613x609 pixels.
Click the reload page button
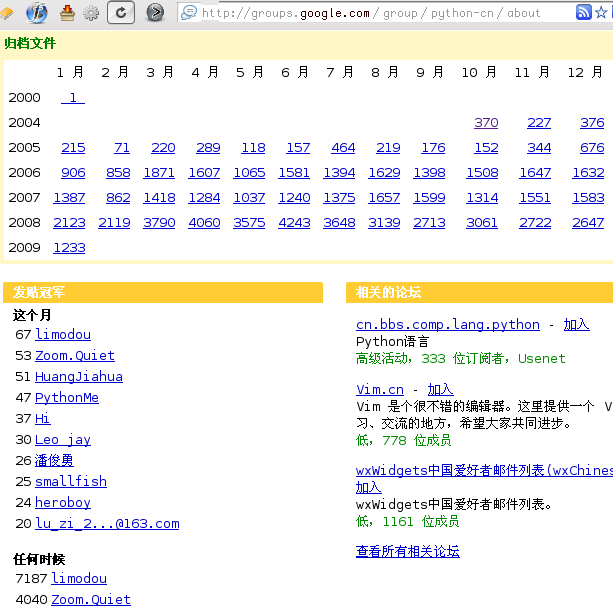121,13
